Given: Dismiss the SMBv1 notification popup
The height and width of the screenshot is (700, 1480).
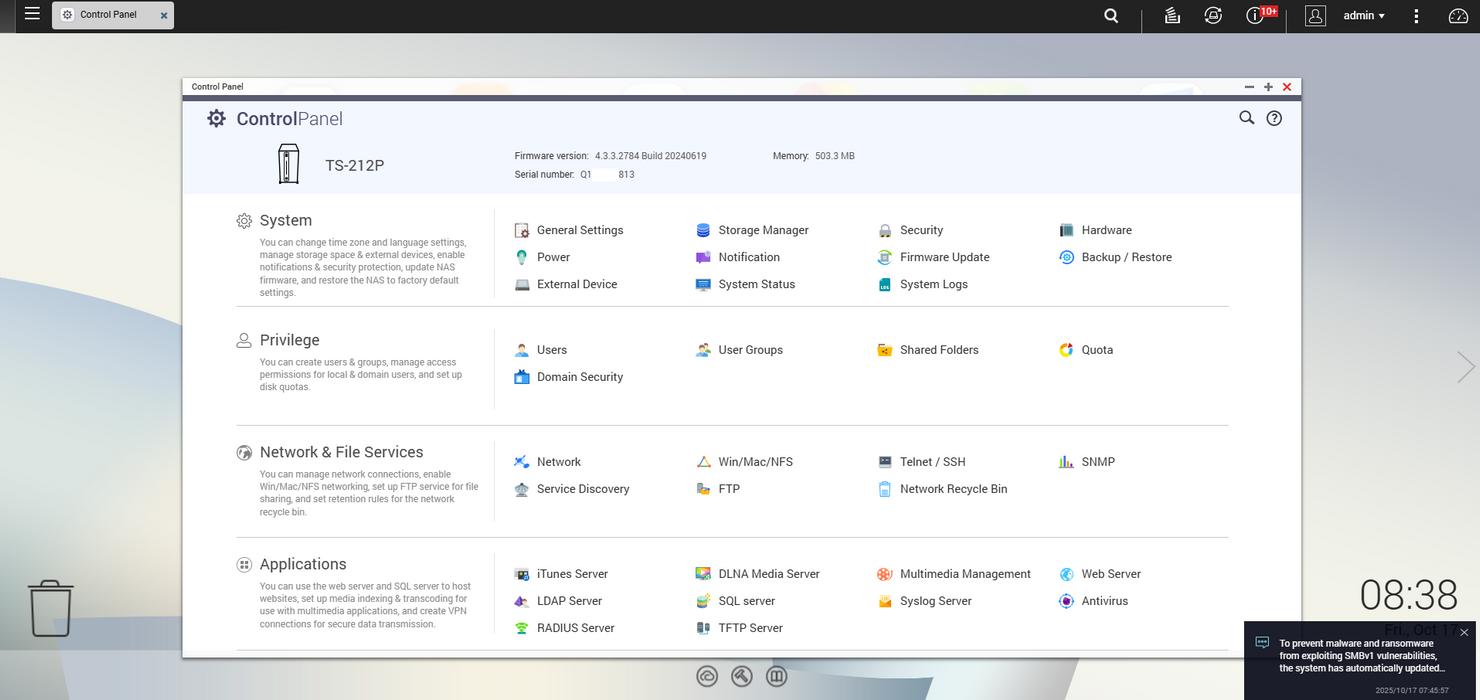Looking at the screenshot, I should tap(1464, 633).
